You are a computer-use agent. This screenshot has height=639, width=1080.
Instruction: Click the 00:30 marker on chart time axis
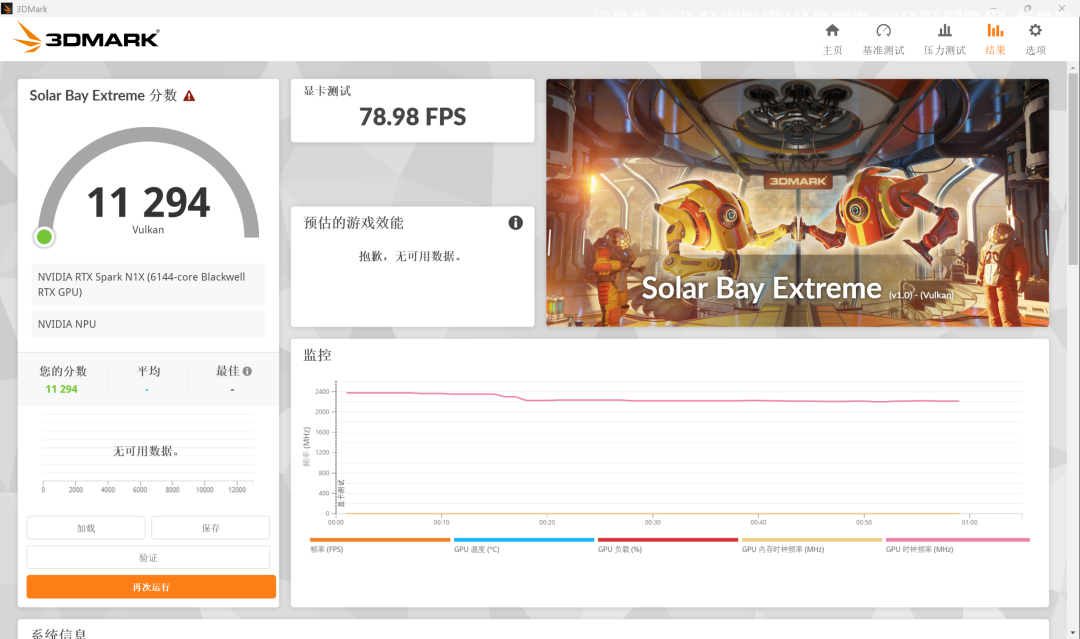click(x=652, y=523)
